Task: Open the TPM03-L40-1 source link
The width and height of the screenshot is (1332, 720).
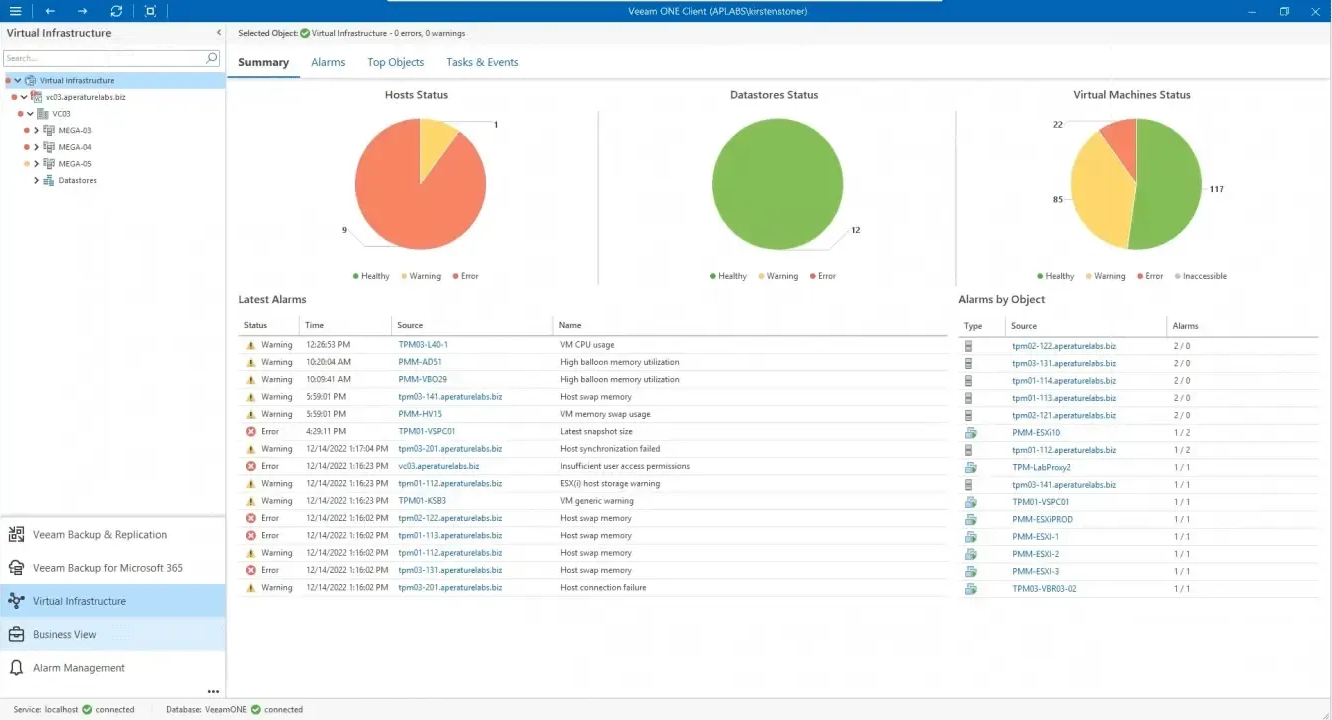Action: pos(423,345)
